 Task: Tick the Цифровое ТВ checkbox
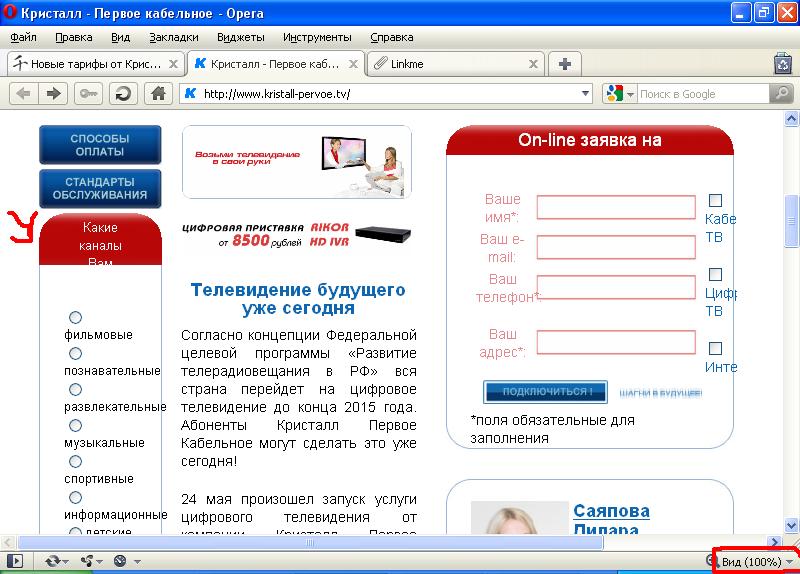click(x=715, y=274)
